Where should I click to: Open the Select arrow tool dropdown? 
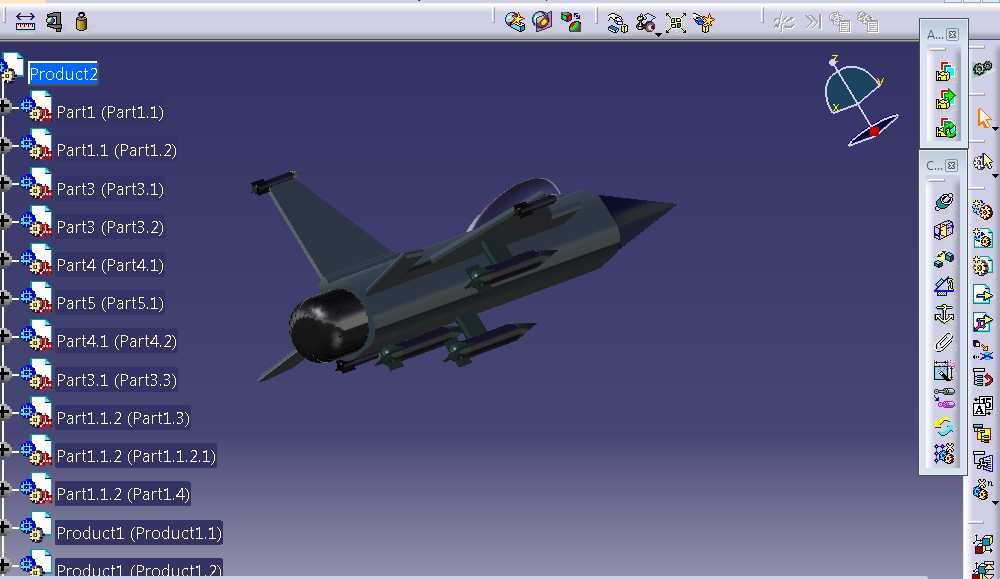[995, 129]
